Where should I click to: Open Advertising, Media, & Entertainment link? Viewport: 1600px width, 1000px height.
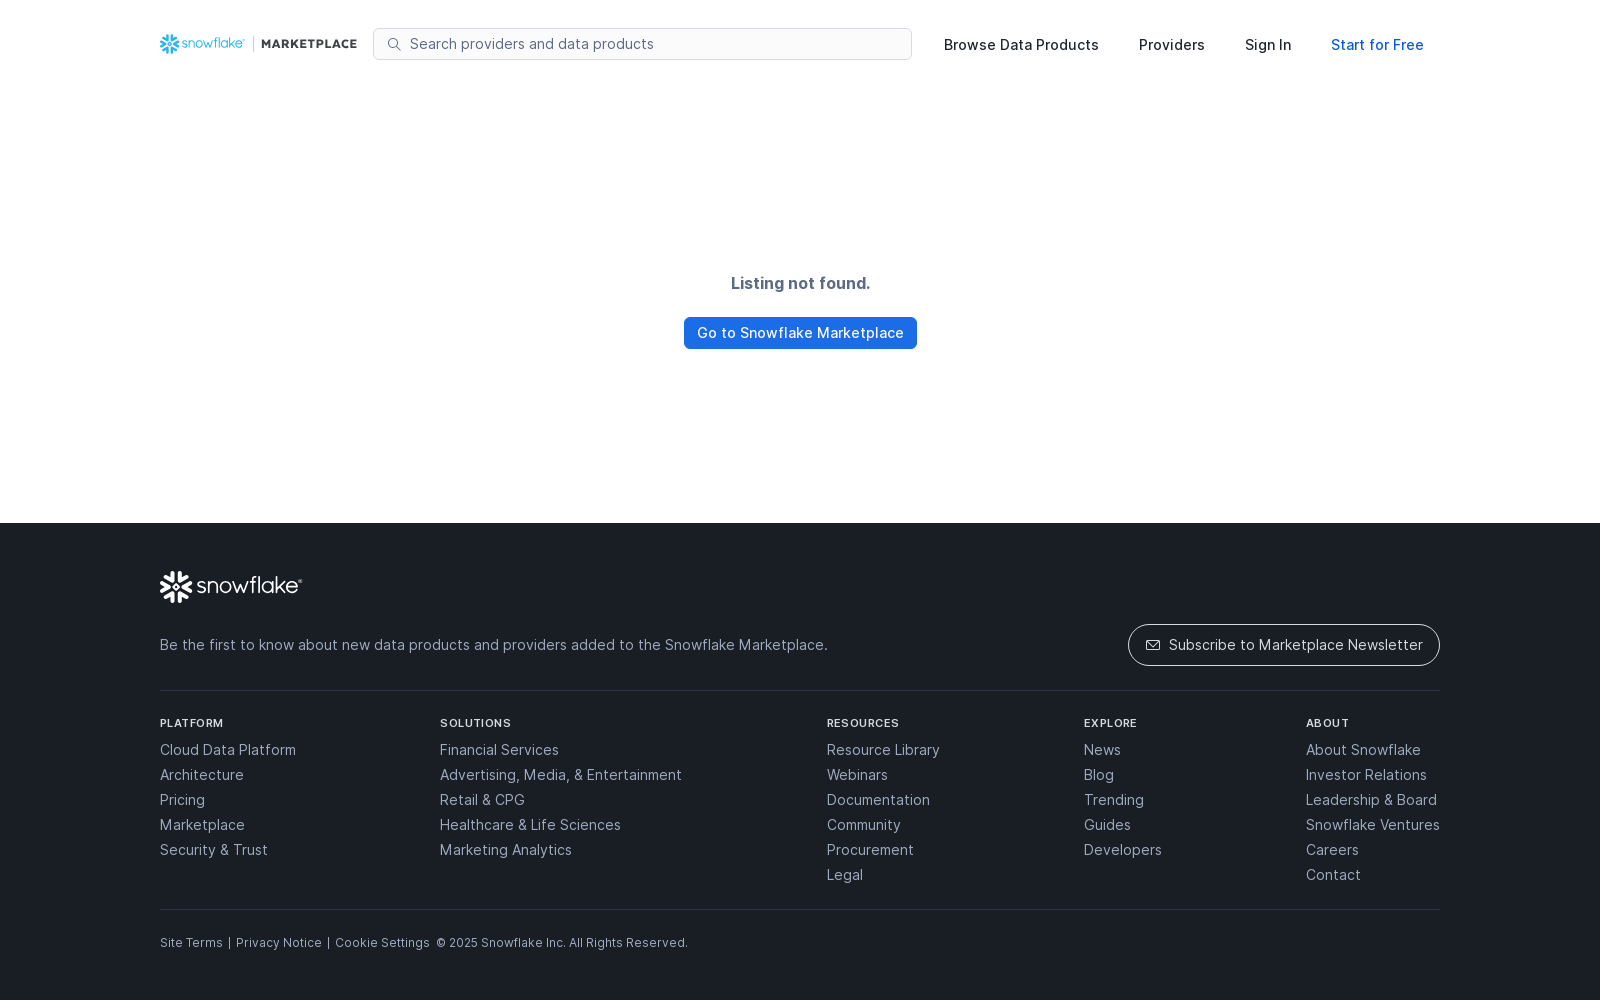click(561, 775)
